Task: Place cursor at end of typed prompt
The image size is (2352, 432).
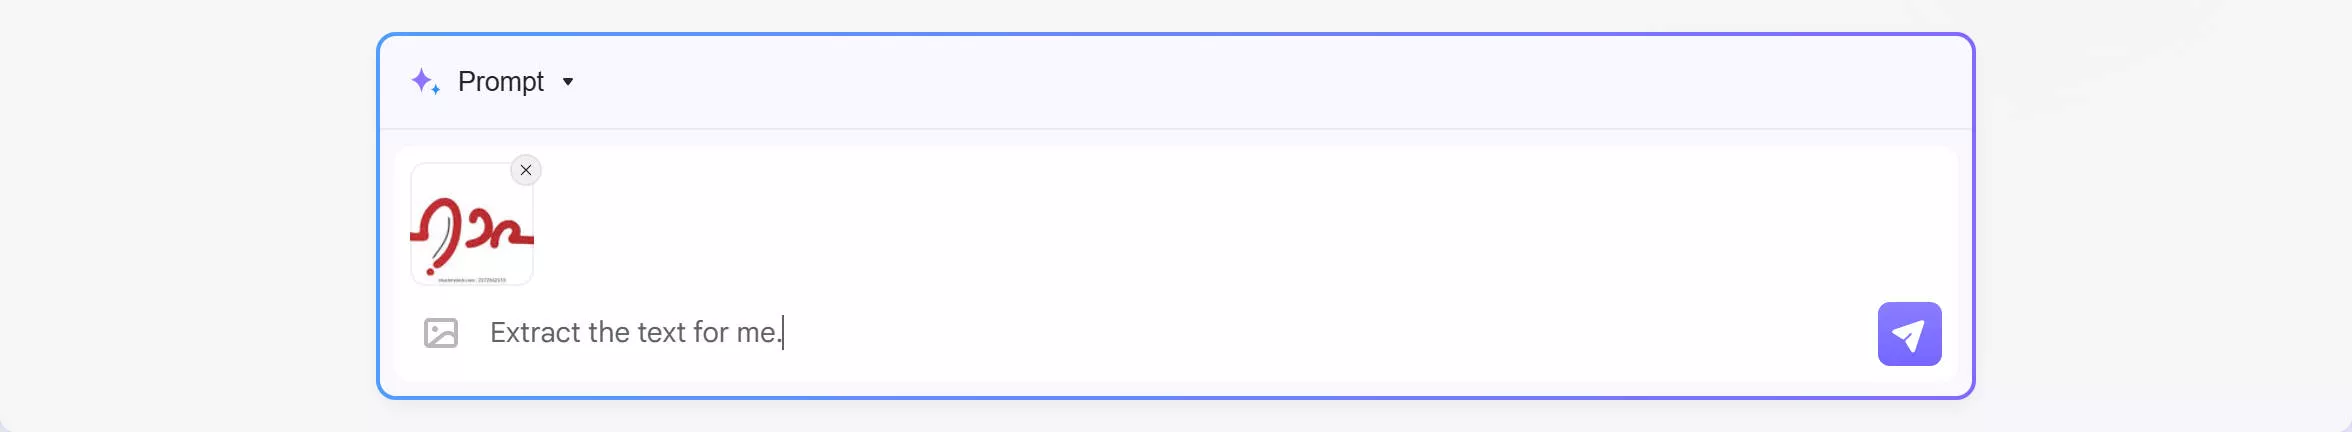Action: click(x=782, y=333)
